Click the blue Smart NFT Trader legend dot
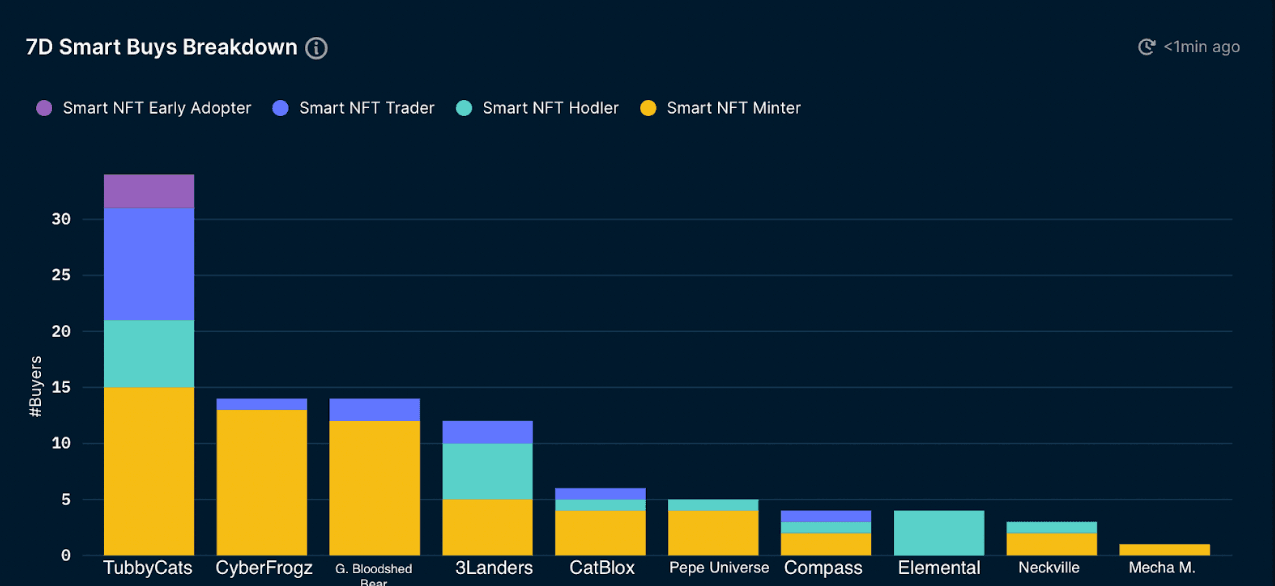 pyautogui.click(x=279, y=107)
